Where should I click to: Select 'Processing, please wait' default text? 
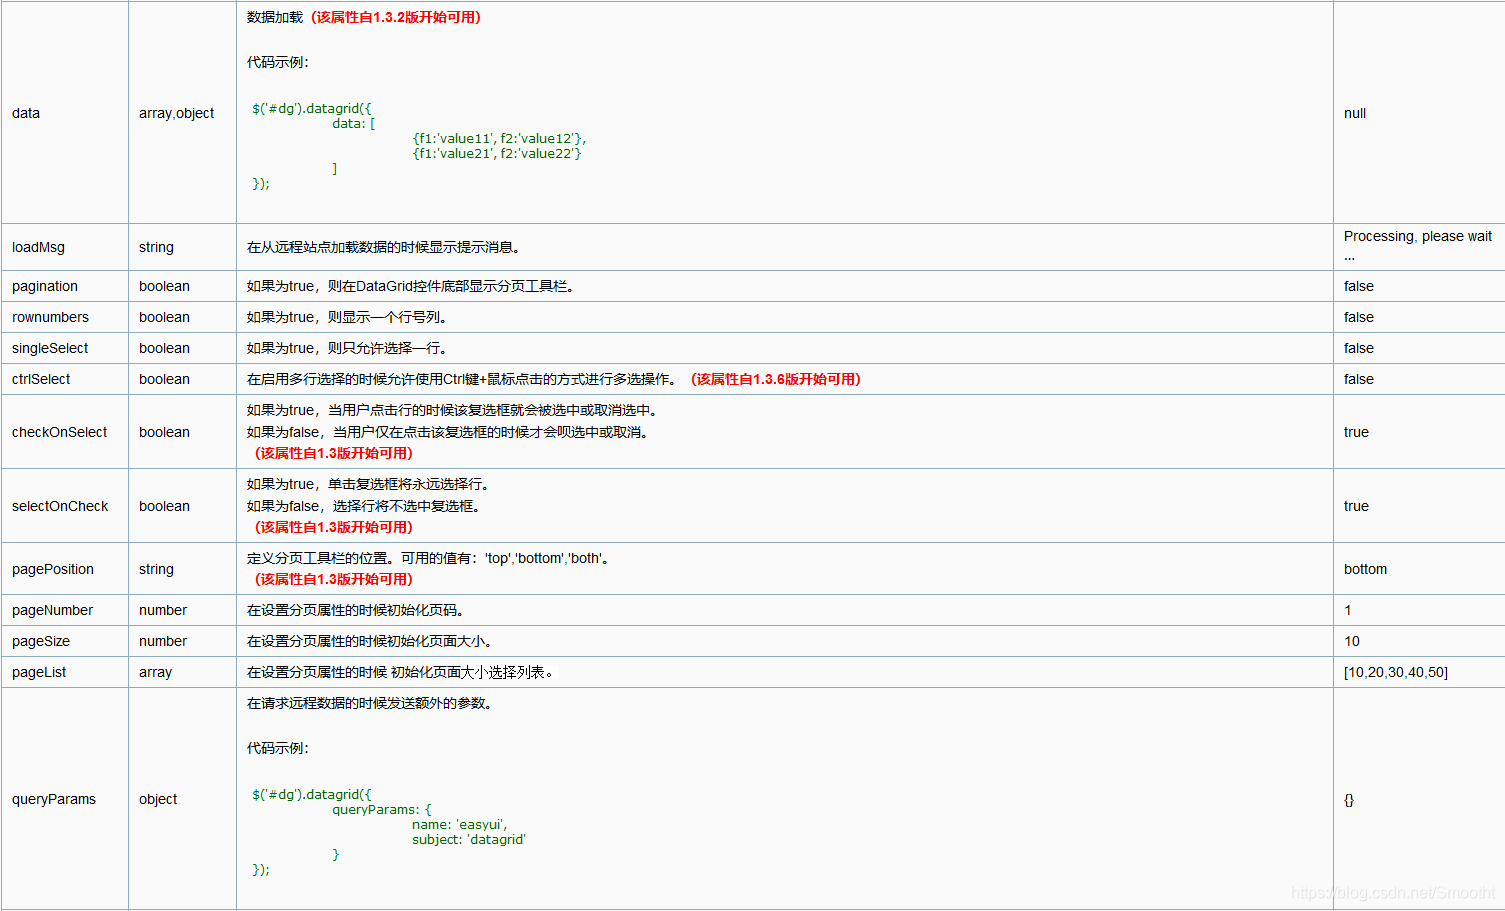(x=1418, y=236)
